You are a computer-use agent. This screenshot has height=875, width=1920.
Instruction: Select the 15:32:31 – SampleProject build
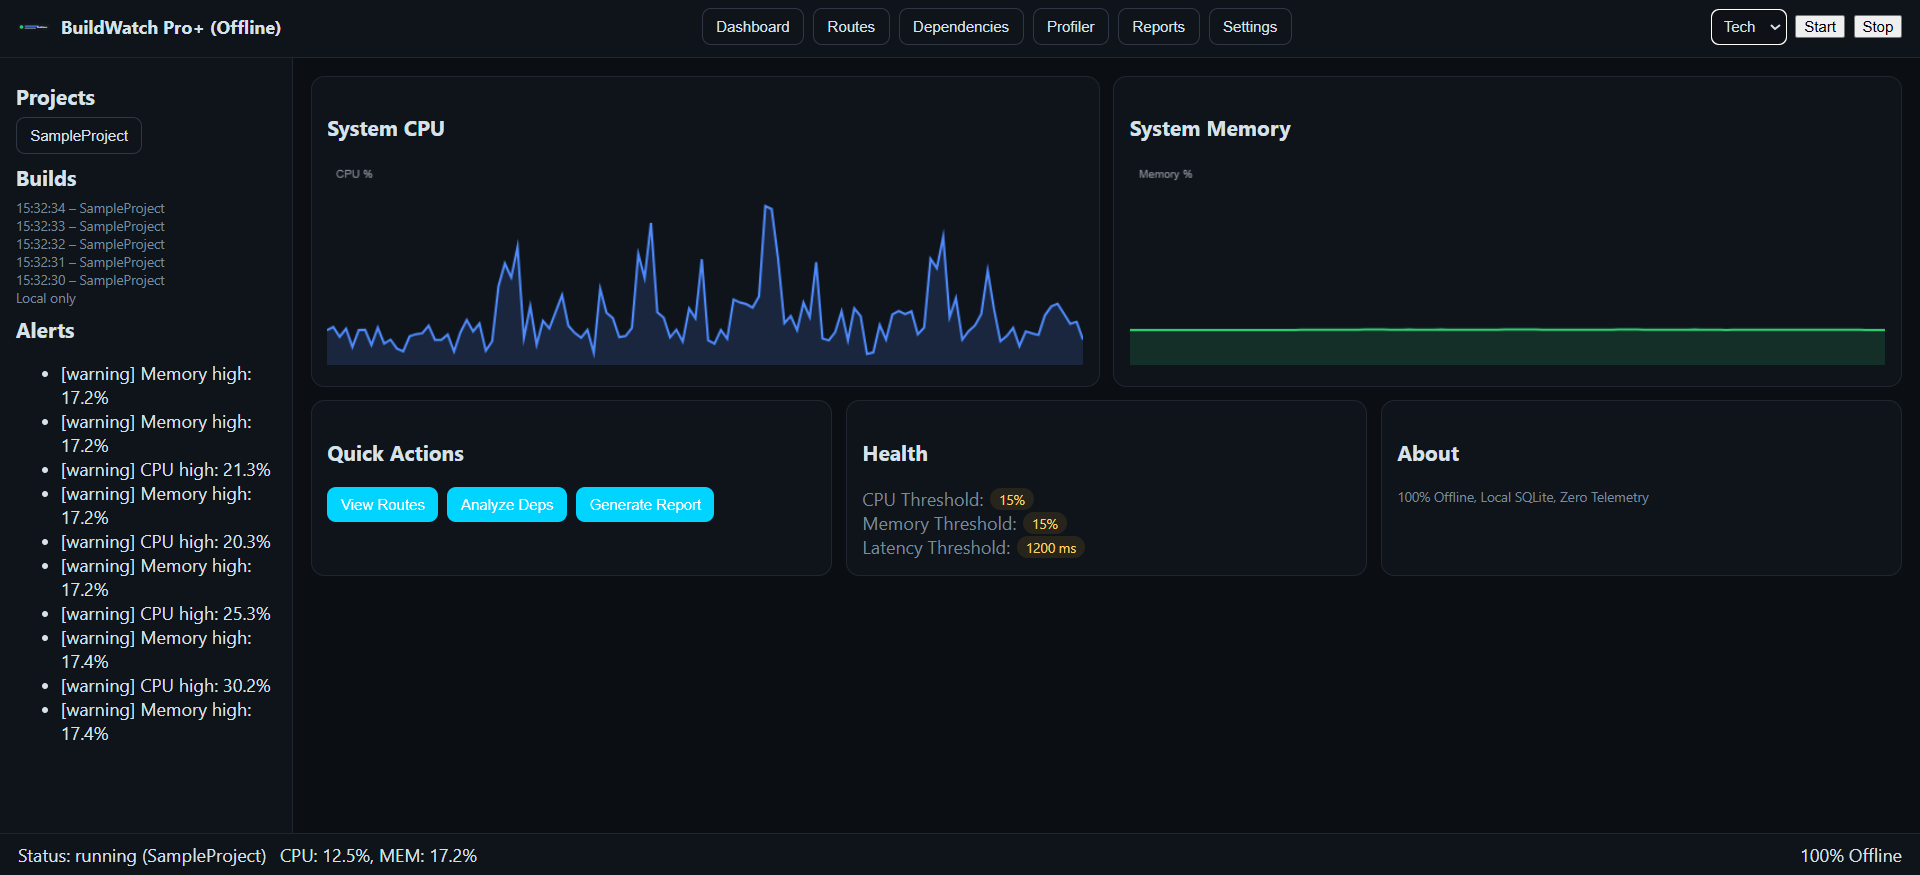point(90,262)
